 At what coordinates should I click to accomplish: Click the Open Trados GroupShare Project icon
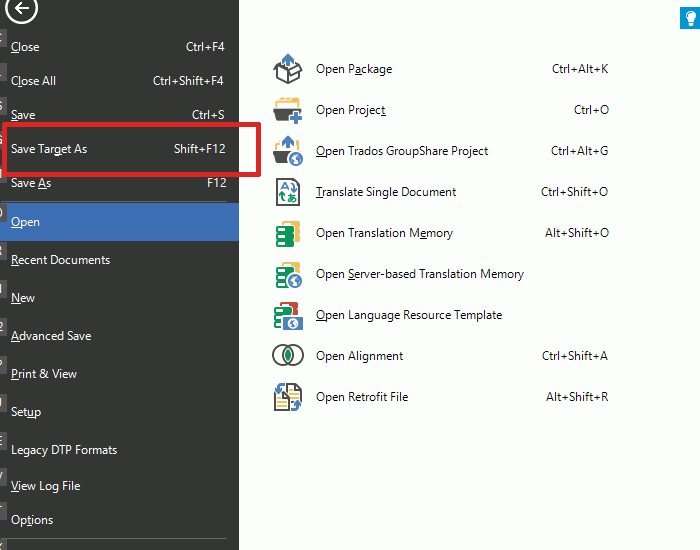pos(288,151)
